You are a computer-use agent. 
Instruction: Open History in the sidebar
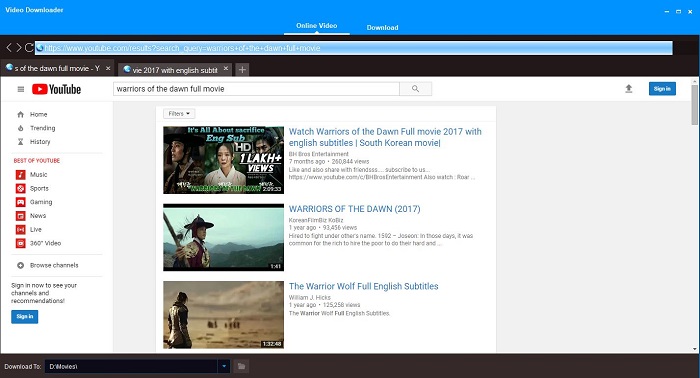click(x=40, y=141)
